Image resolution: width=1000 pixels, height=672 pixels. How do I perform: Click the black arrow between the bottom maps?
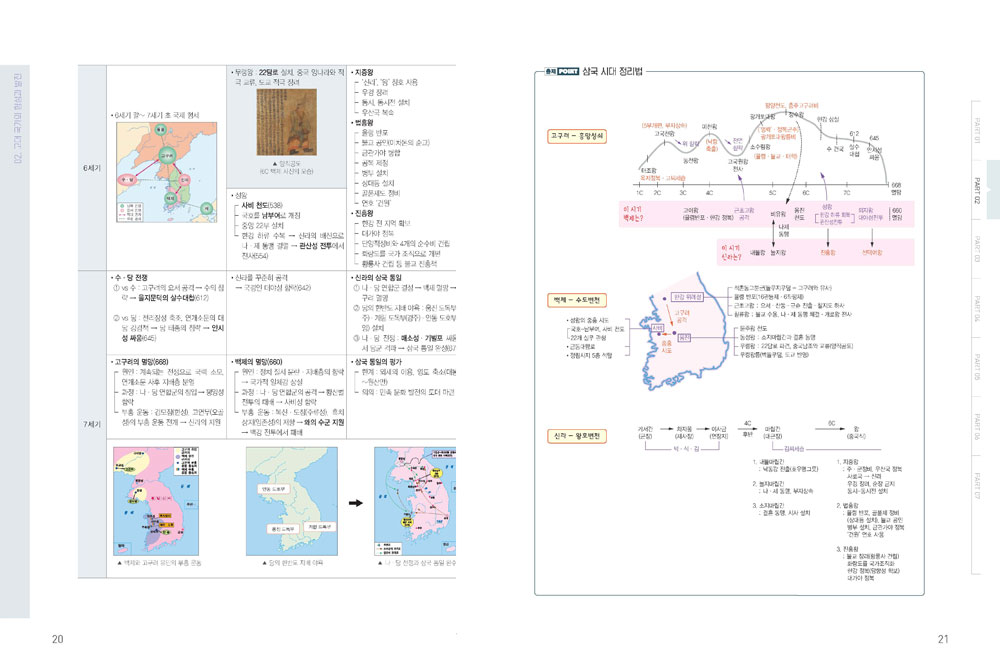(356, 503)
